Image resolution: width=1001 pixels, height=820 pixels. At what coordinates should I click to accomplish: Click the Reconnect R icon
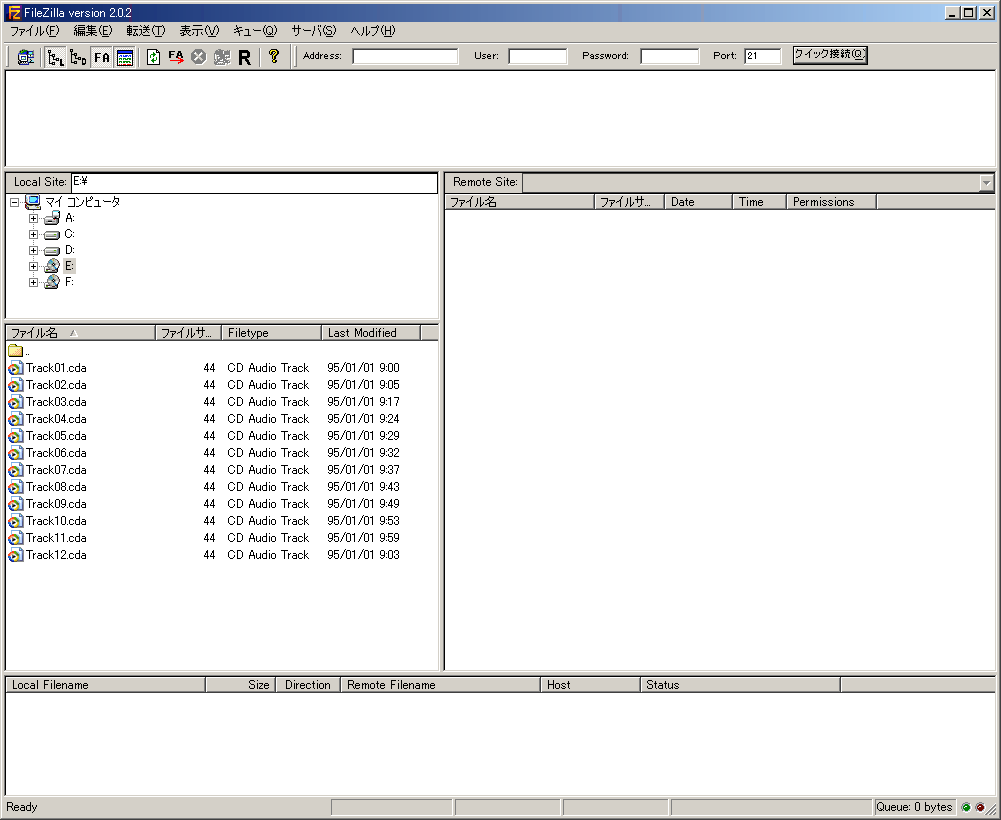[x=245, y=57]
